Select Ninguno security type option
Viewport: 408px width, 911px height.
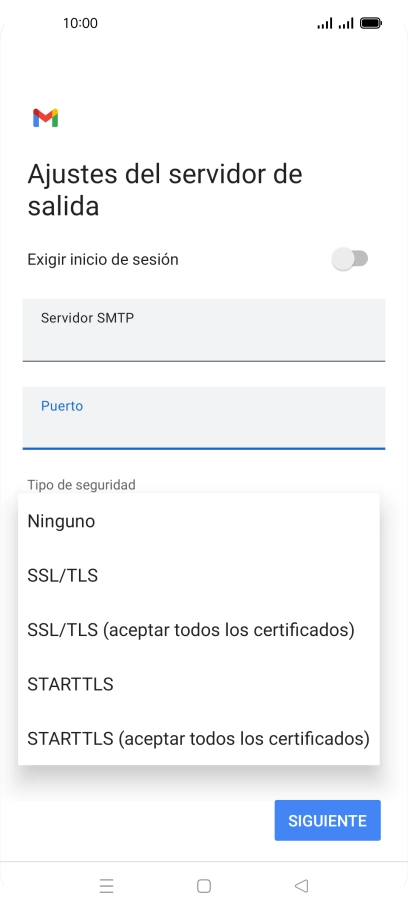tap(199, 521)
